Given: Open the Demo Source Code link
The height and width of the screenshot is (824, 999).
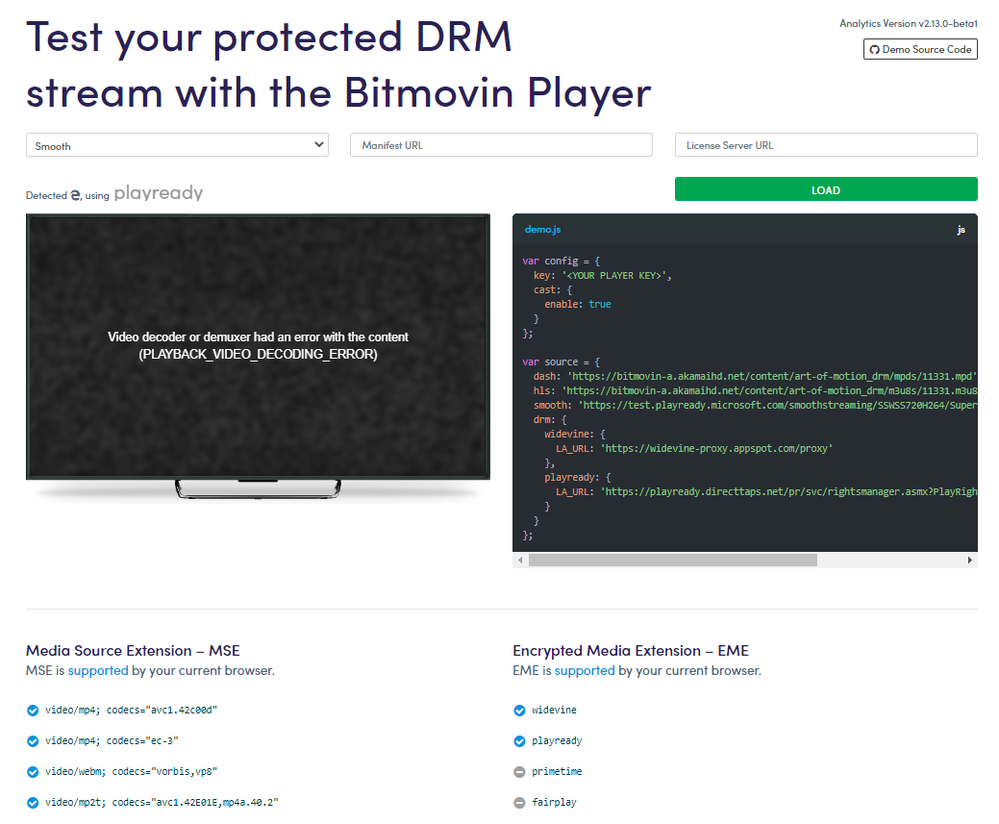Looking at the screenshot, I should [x=920, y=50].
